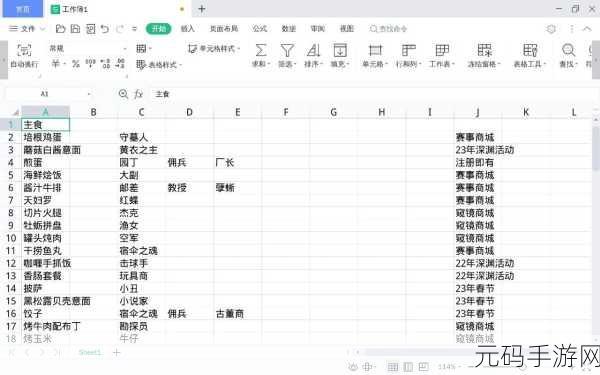Open a new document tab with +
600x375 pixels.
[x=202, y=9]
